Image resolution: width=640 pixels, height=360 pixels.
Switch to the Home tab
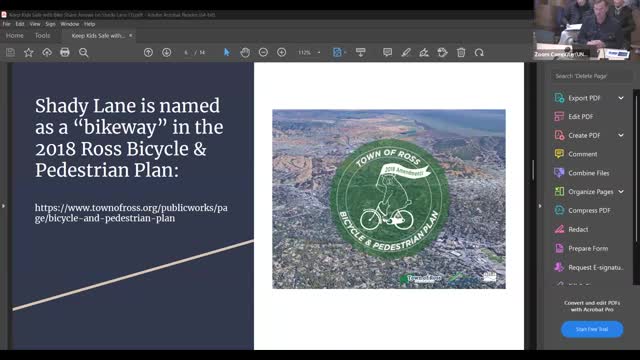coord(15,36)
